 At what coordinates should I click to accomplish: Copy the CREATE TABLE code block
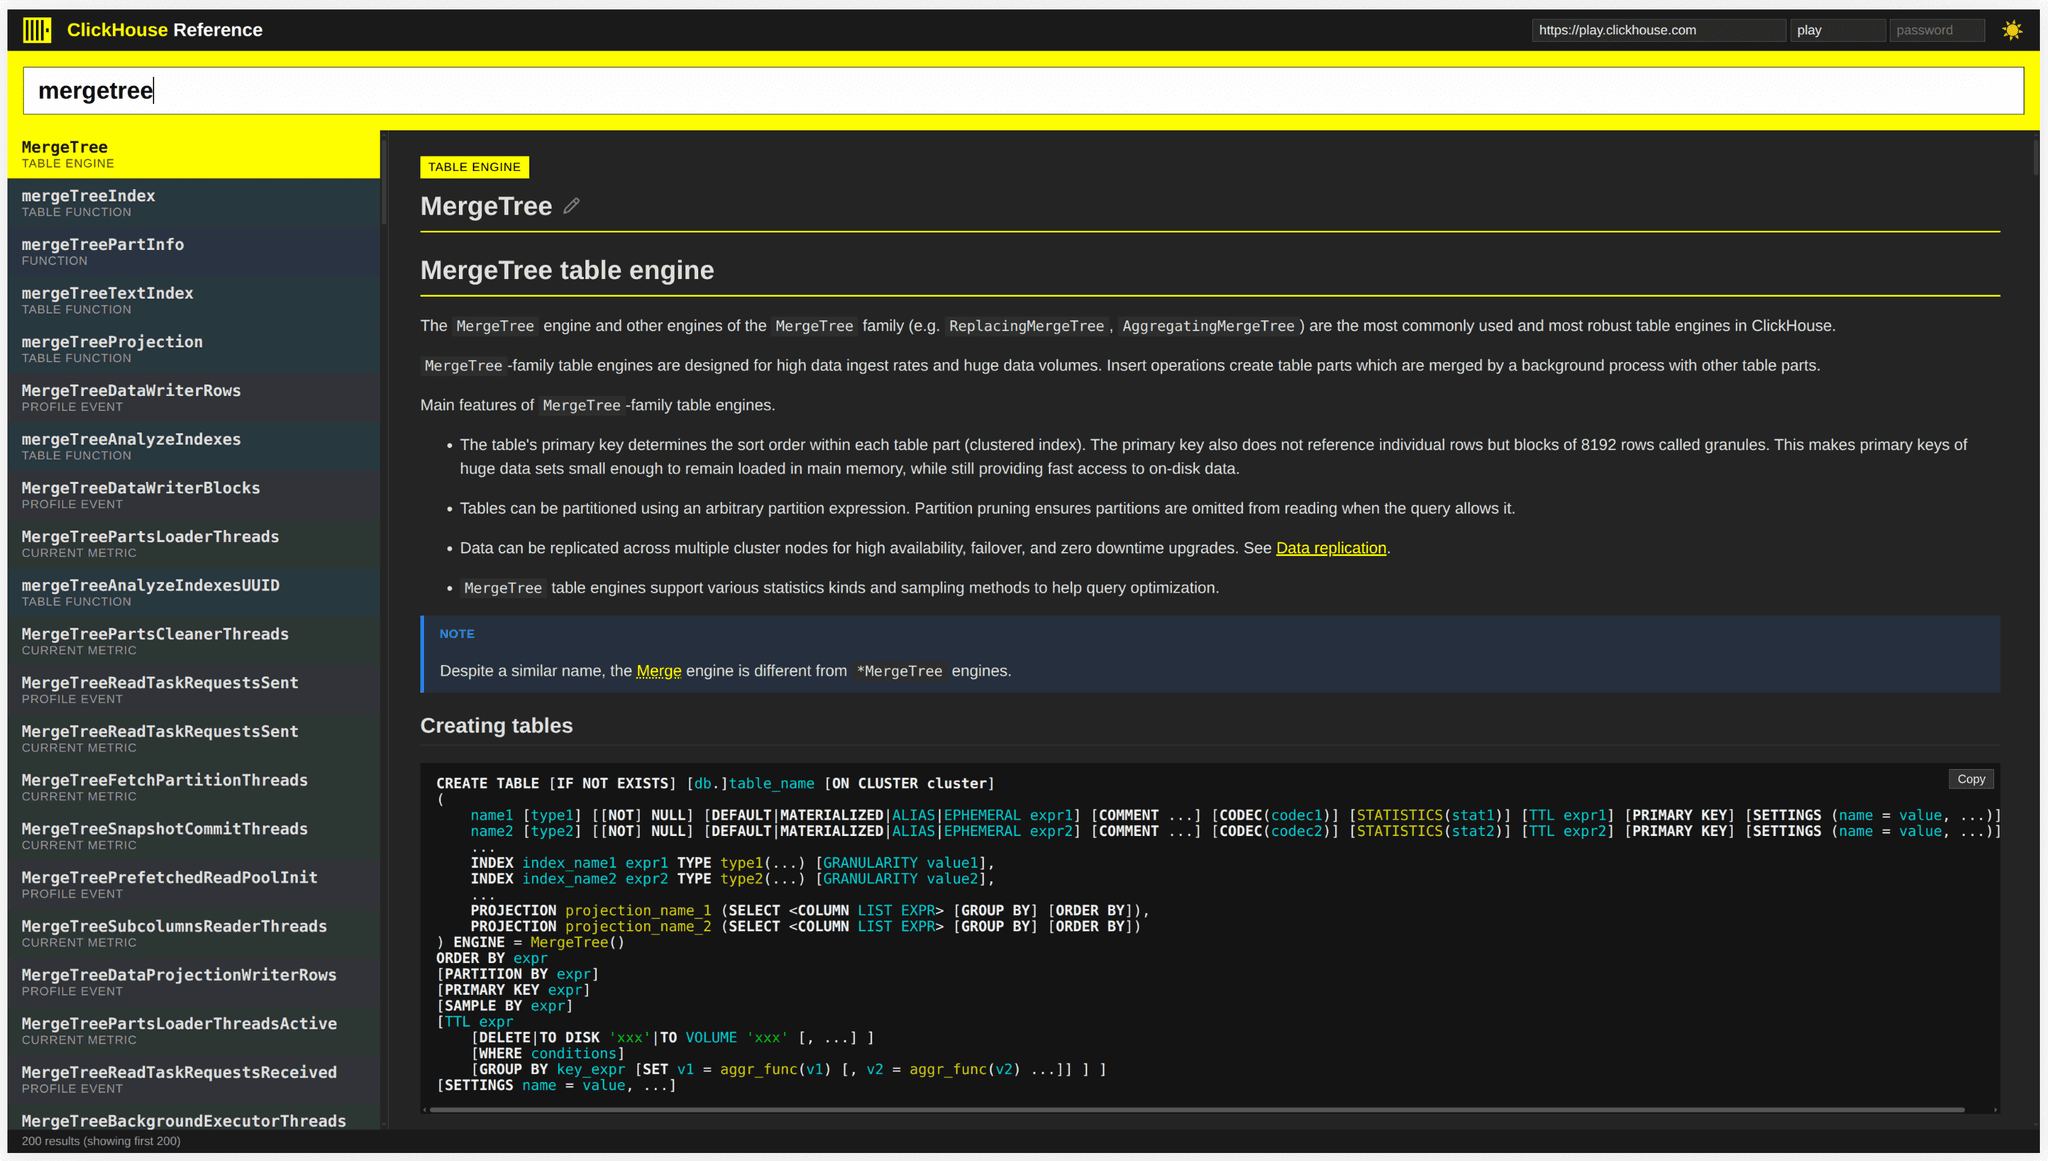click(1971, 779)
